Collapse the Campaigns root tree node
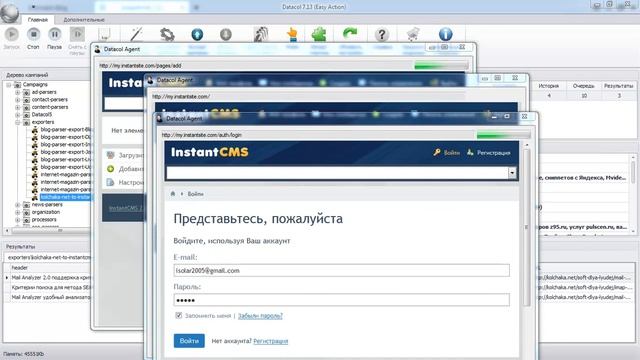This screenshot has width=640, height=360. [9, 84]
